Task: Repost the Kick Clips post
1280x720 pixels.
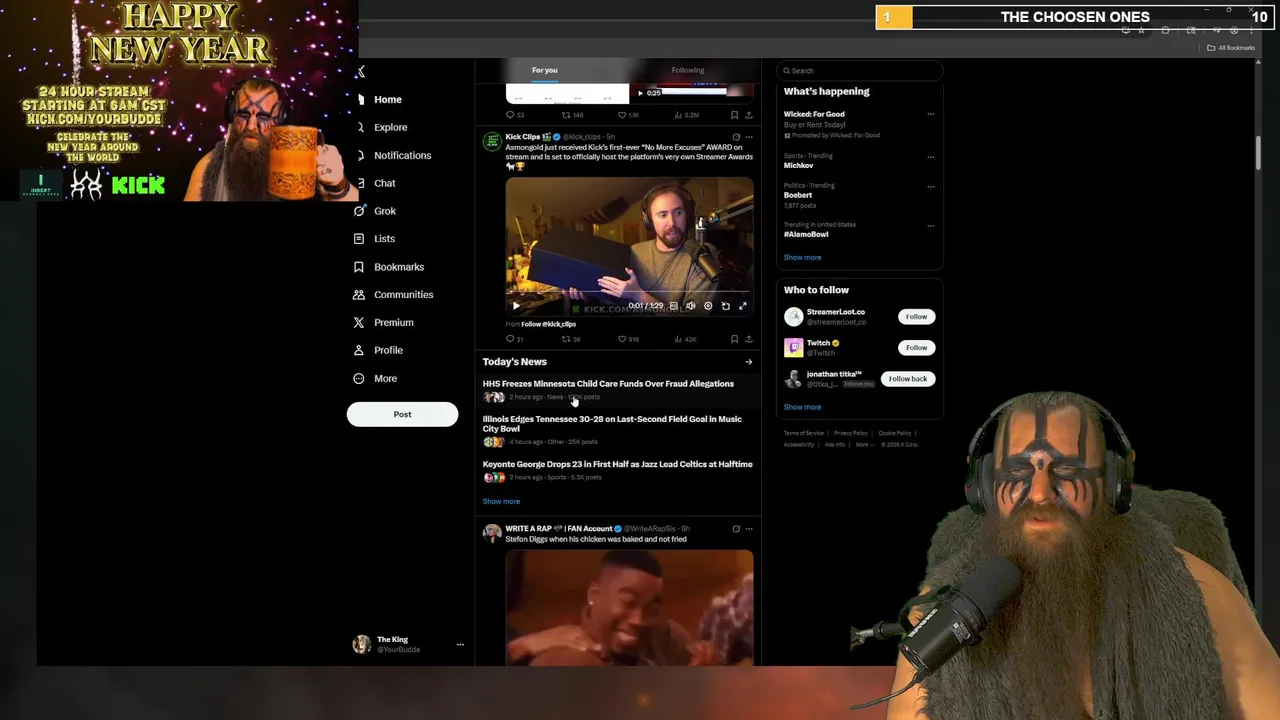Action: pos(570,339)
